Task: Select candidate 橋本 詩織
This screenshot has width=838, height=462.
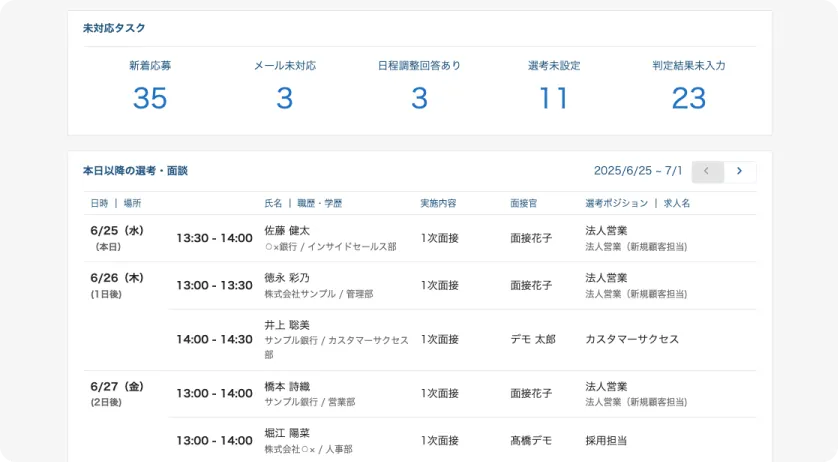Action: click(287, 386)
